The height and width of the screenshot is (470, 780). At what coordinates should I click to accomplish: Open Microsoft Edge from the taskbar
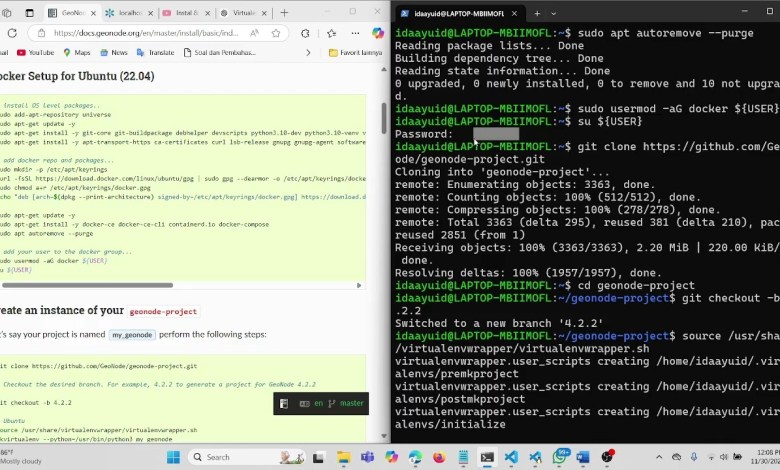415,457
